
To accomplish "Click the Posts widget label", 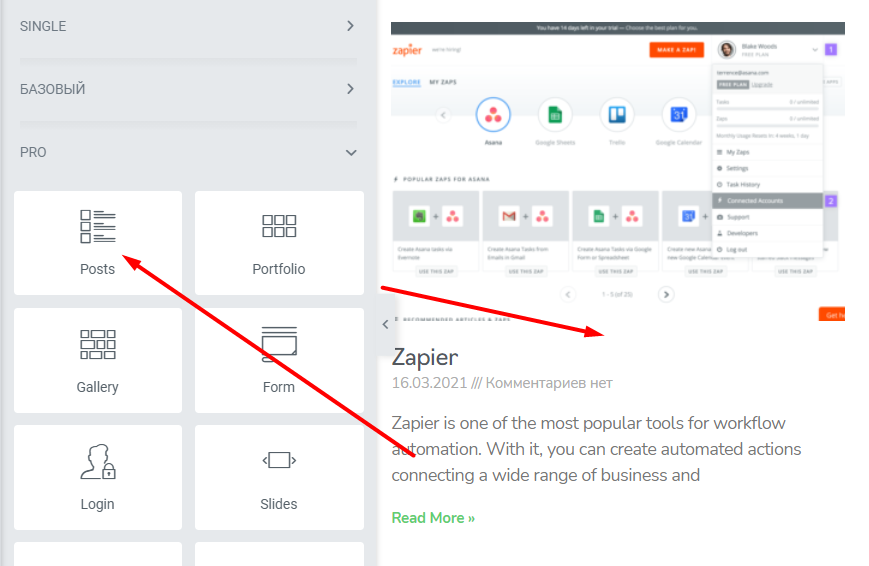I will click(x=98, y=269).
